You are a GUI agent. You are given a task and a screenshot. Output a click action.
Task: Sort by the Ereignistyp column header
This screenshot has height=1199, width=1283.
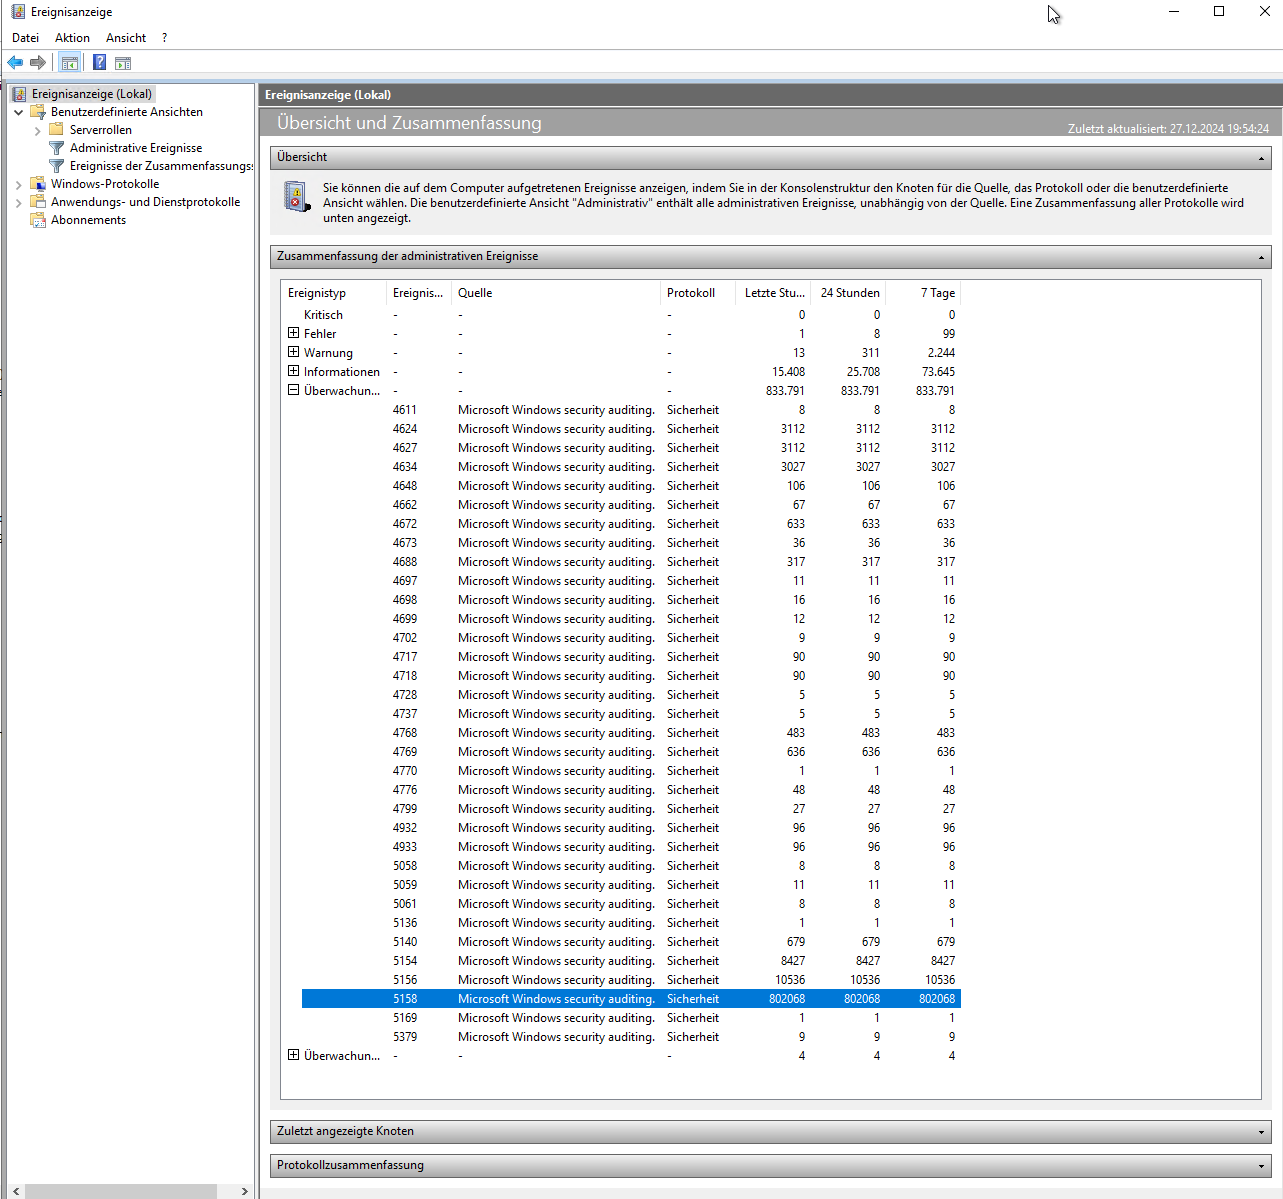click(334, 293)
